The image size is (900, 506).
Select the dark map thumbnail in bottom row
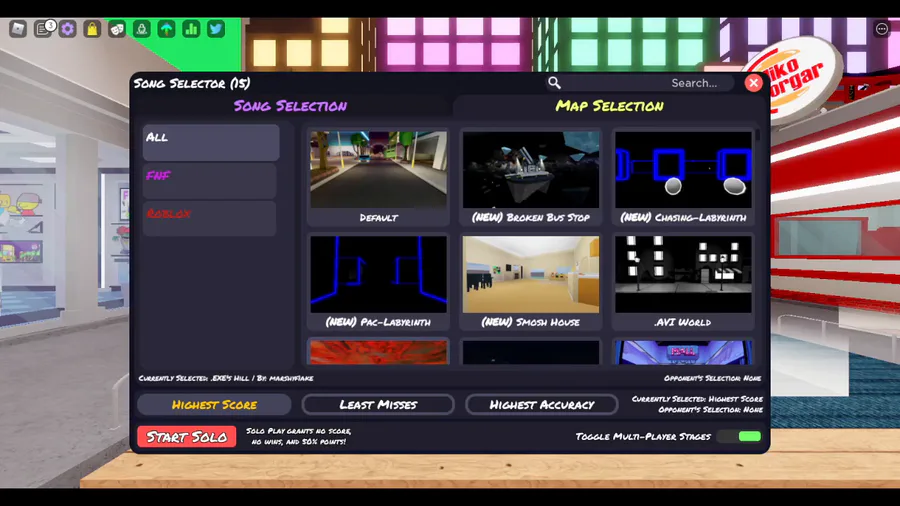[531, 352]
